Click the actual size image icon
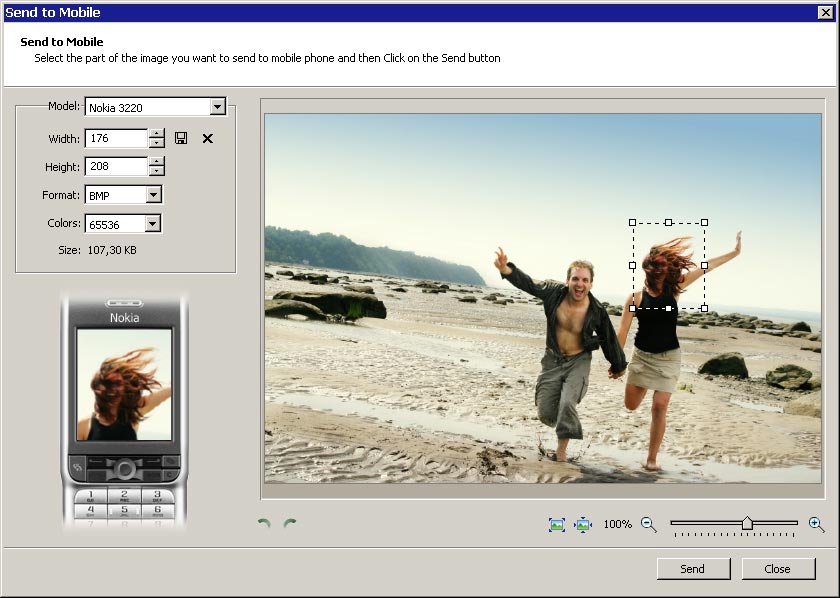Viewport: 840px width, 598px height. pos(583,524)
